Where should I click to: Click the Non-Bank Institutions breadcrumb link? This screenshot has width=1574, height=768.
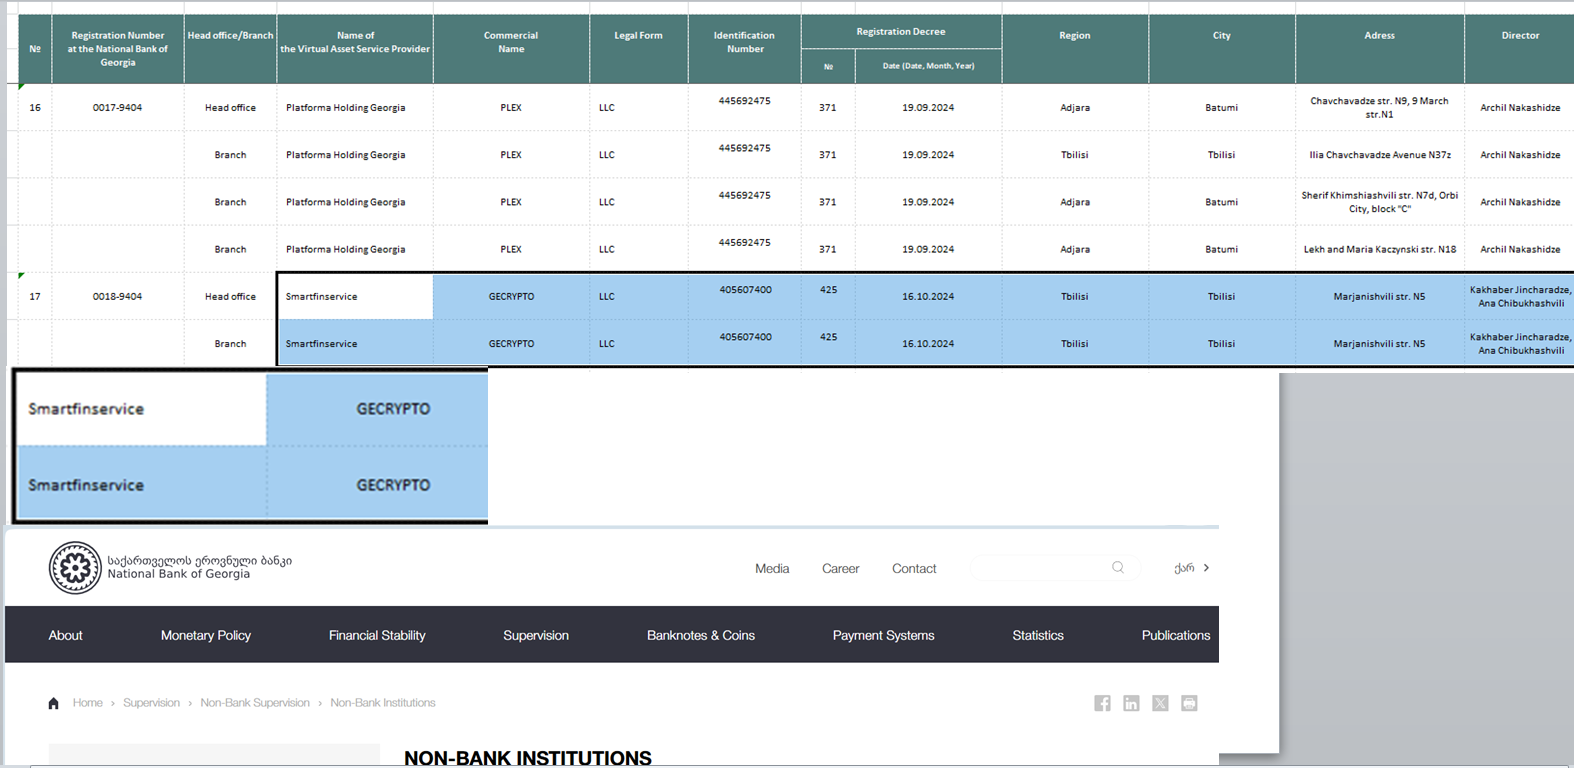[x=383, y=703]
